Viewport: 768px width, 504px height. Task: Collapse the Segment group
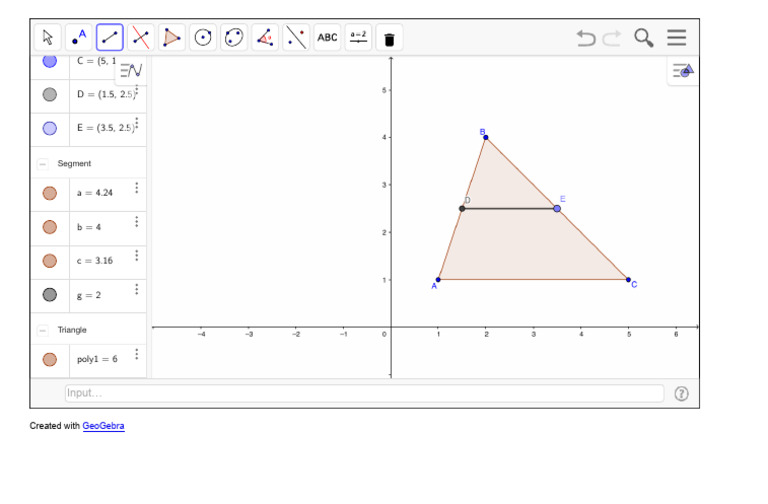pos(43,164)
